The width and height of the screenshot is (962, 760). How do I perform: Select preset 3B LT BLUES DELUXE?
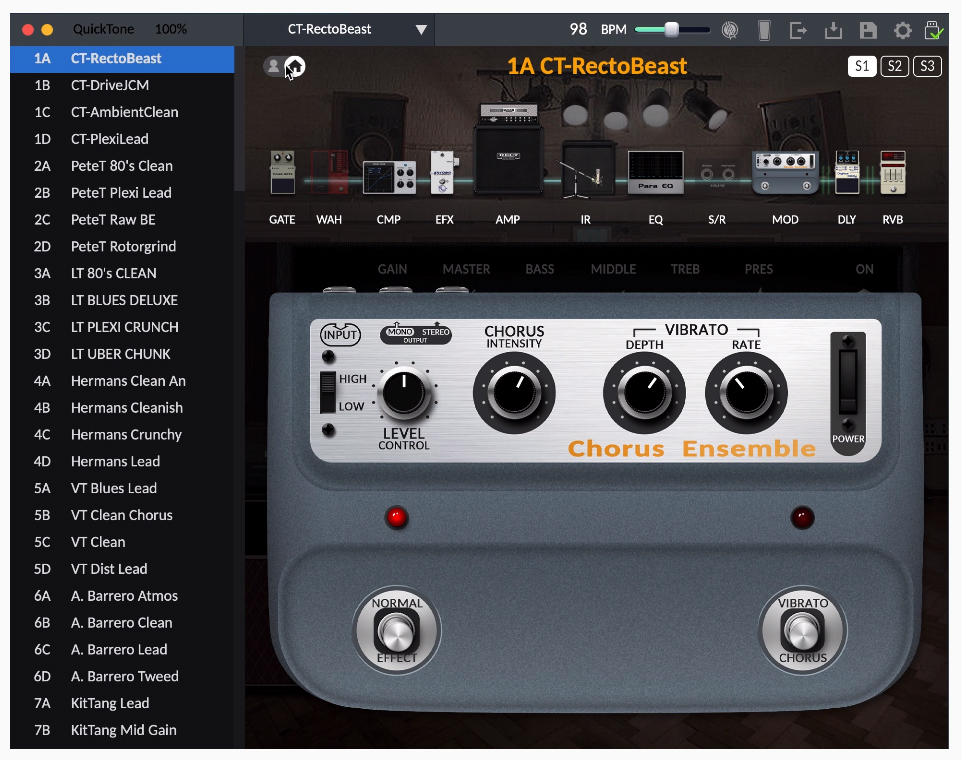coord(122,301)
